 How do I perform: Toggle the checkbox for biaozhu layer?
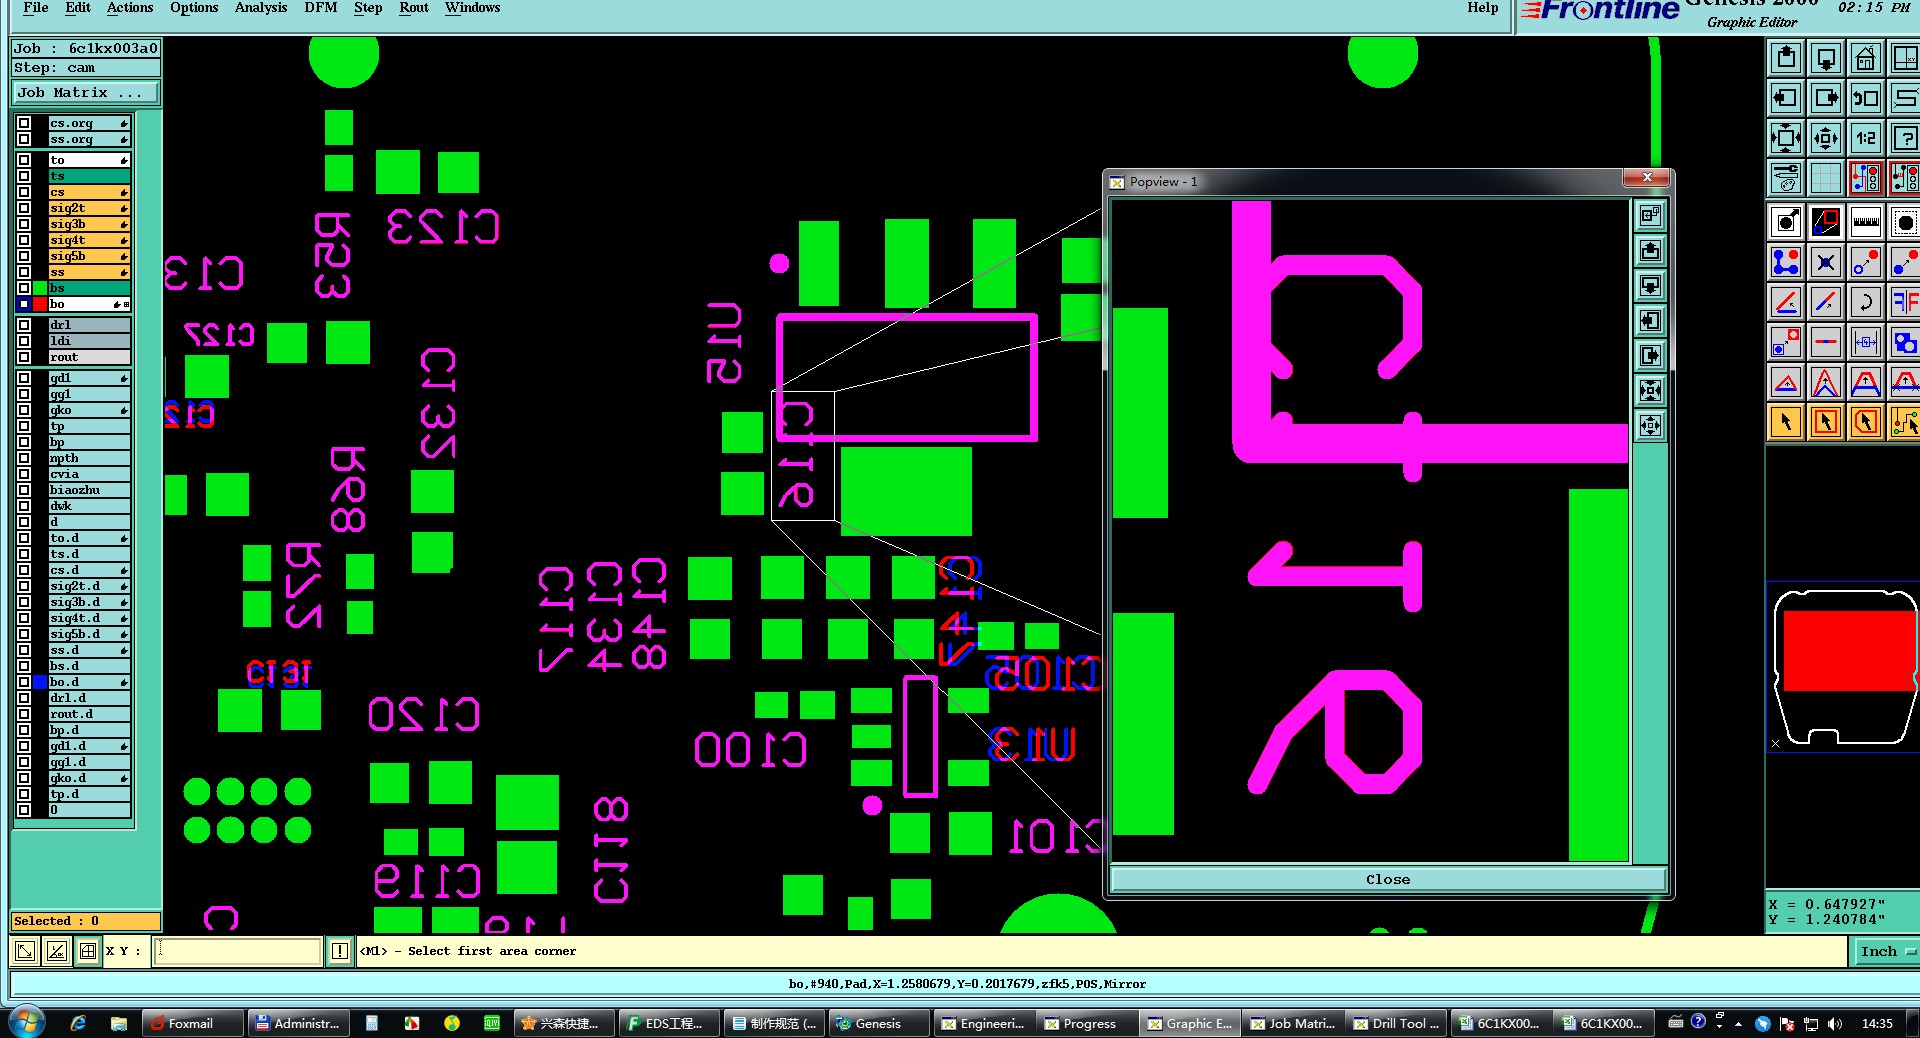[24, 490]
